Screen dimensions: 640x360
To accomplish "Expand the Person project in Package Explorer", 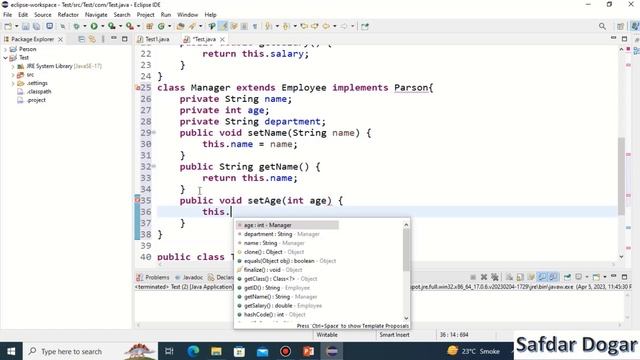I will (x=5, y=49).
